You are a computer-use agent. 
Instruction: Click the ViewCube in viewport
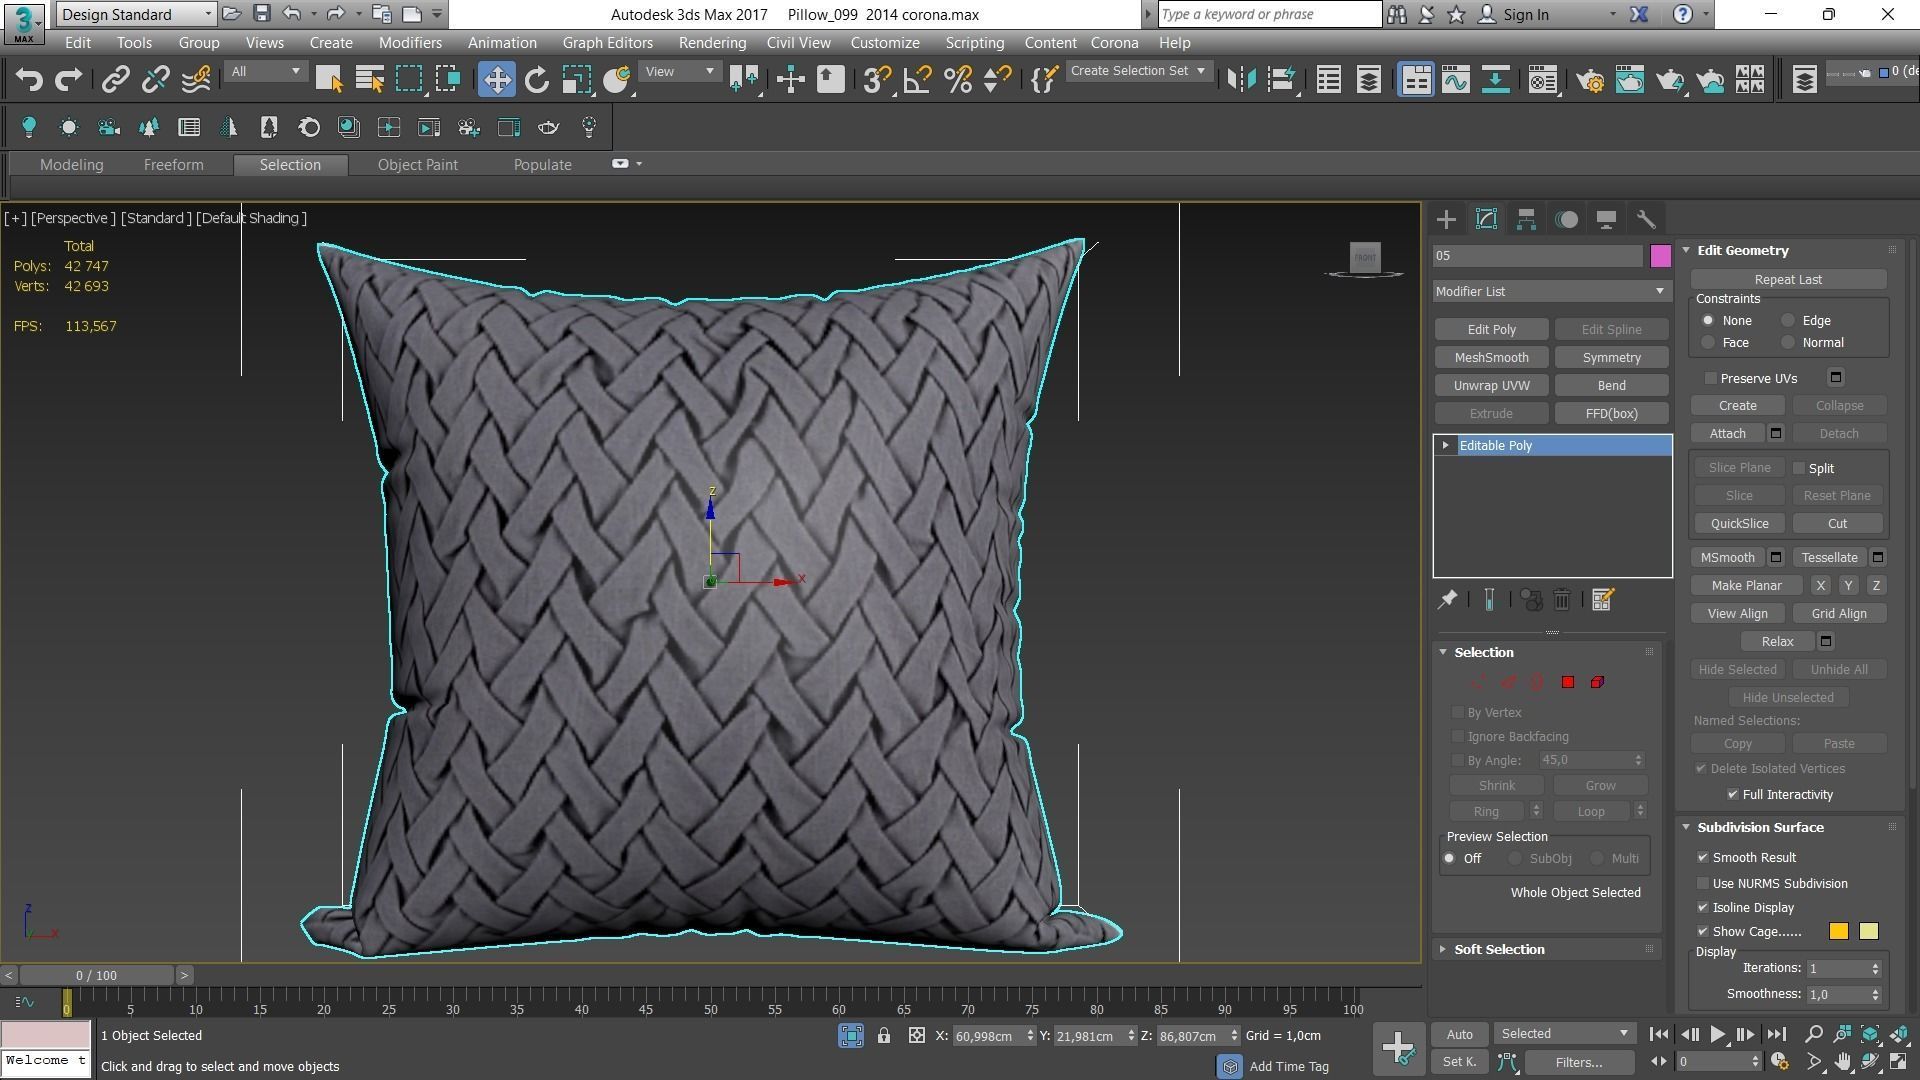coord(1364,258)
